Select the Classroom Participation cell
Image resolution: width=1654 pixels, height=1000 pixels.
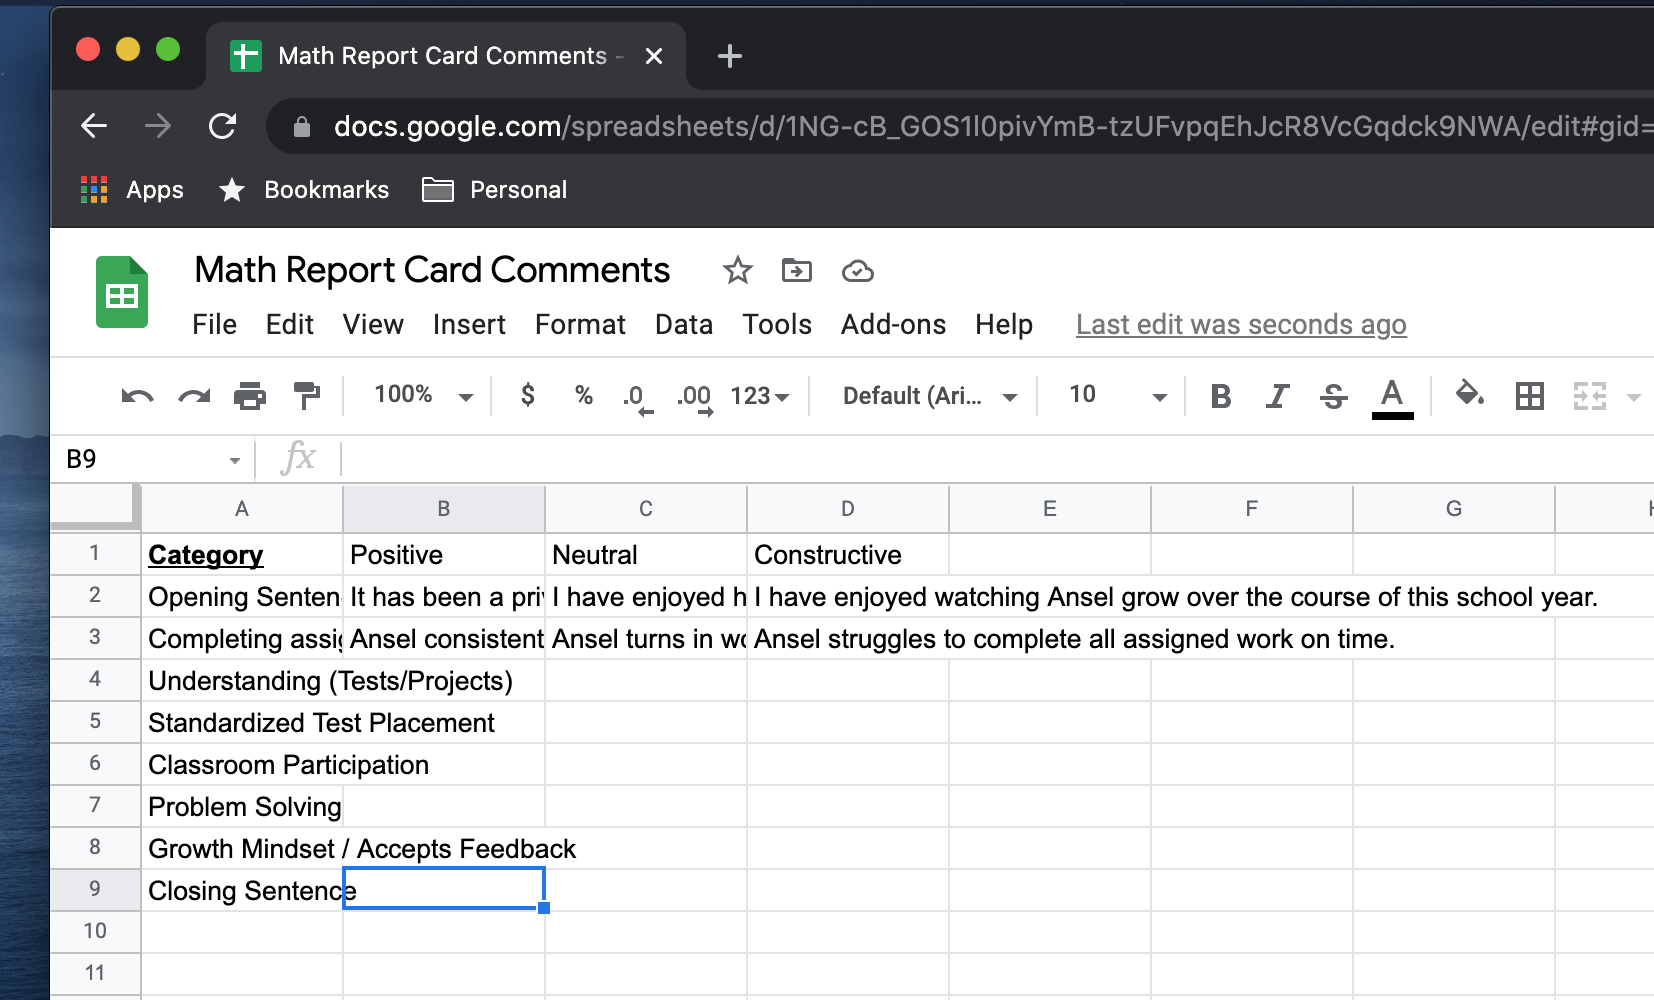pyautogui.click(x=242, y=764)
